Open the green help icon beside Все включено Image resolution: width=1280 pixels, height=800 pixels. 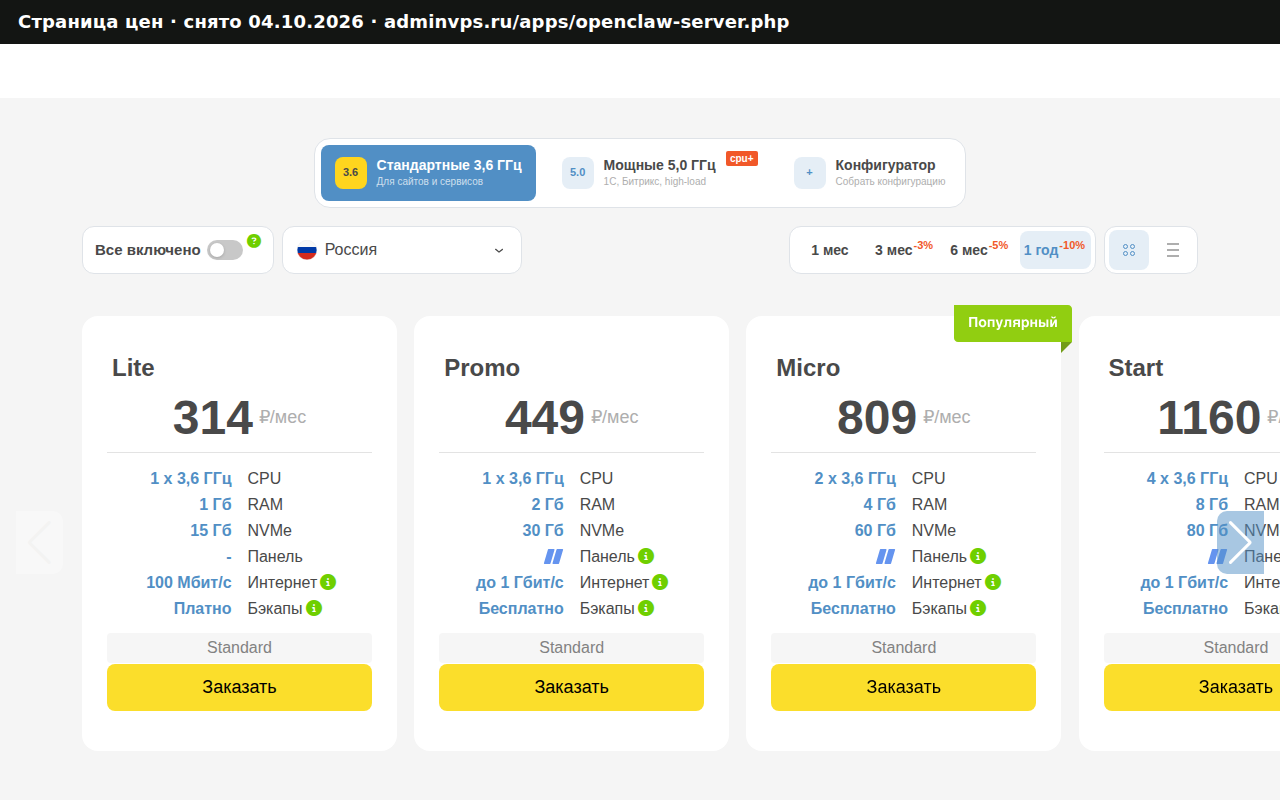(x=254, y=240)
